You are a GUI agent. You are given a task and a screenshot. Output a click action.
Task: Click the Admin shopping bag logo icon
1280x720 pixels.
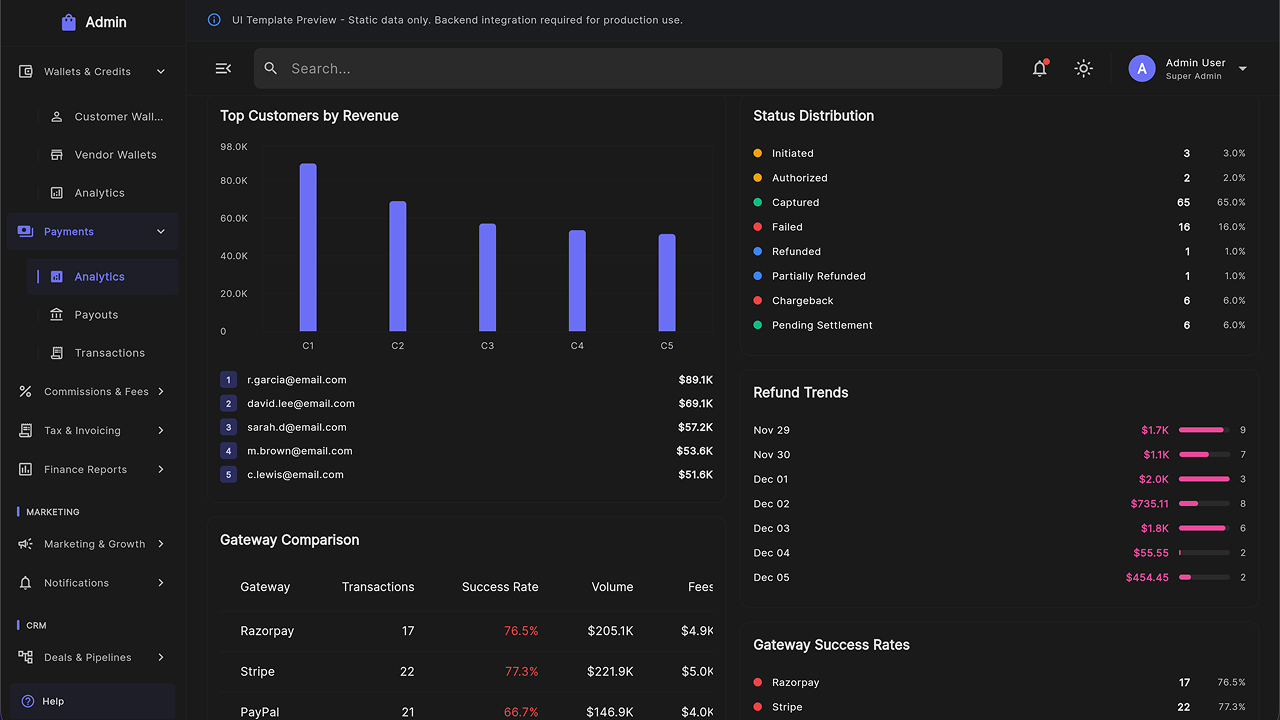pyautogui.click(x=68, y=22)
